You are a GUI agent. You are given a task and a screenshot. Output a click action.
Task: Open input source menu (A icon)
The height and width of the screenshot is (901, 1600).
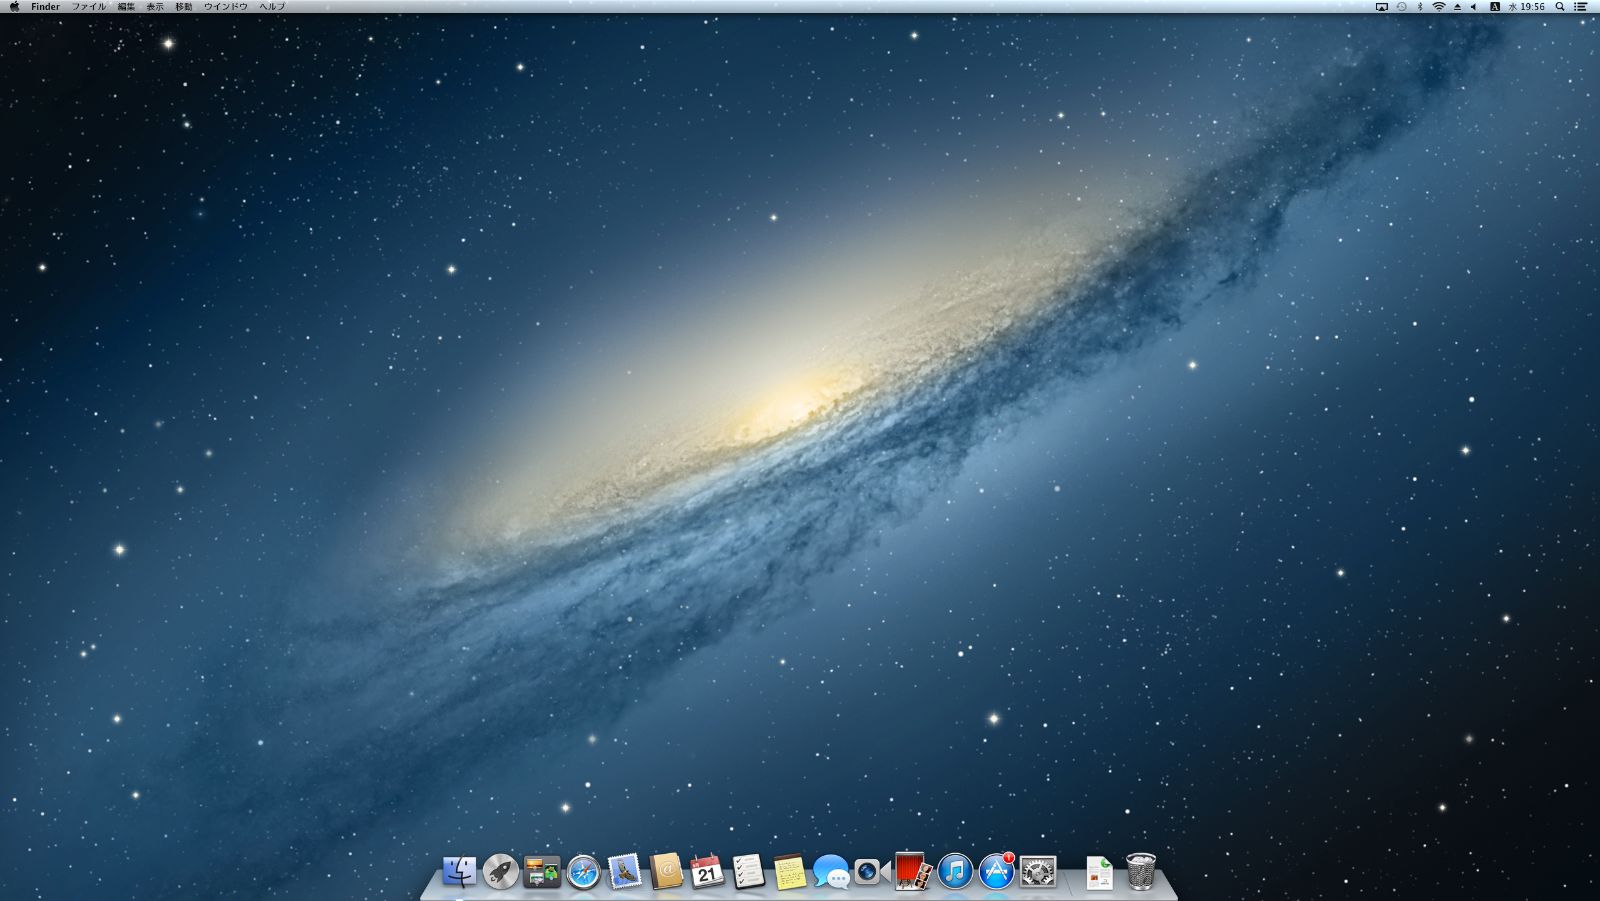1495,6
